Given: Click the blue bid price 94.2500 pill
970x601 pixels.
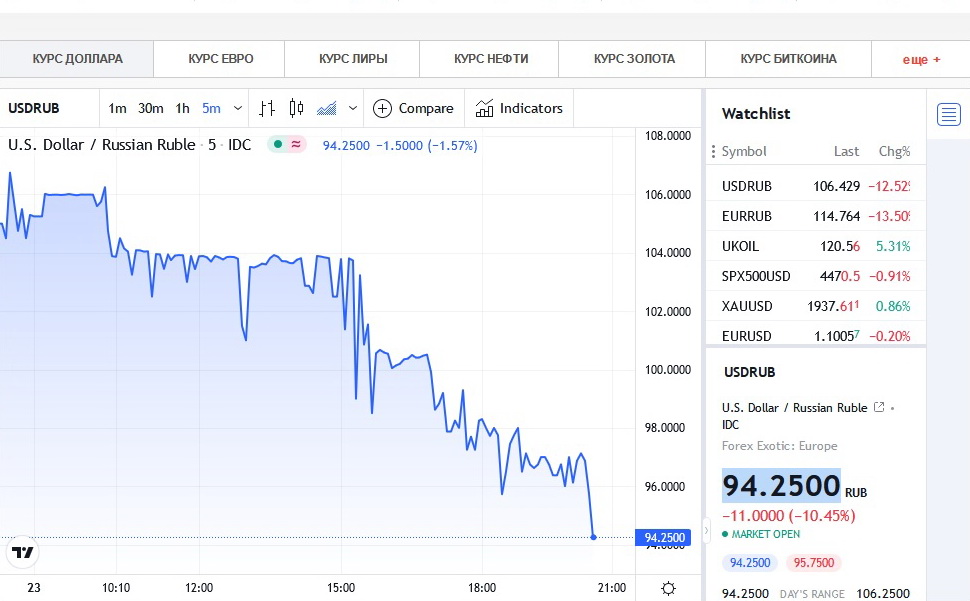Looking at the screenshot, I should click(x=750, y=563).
